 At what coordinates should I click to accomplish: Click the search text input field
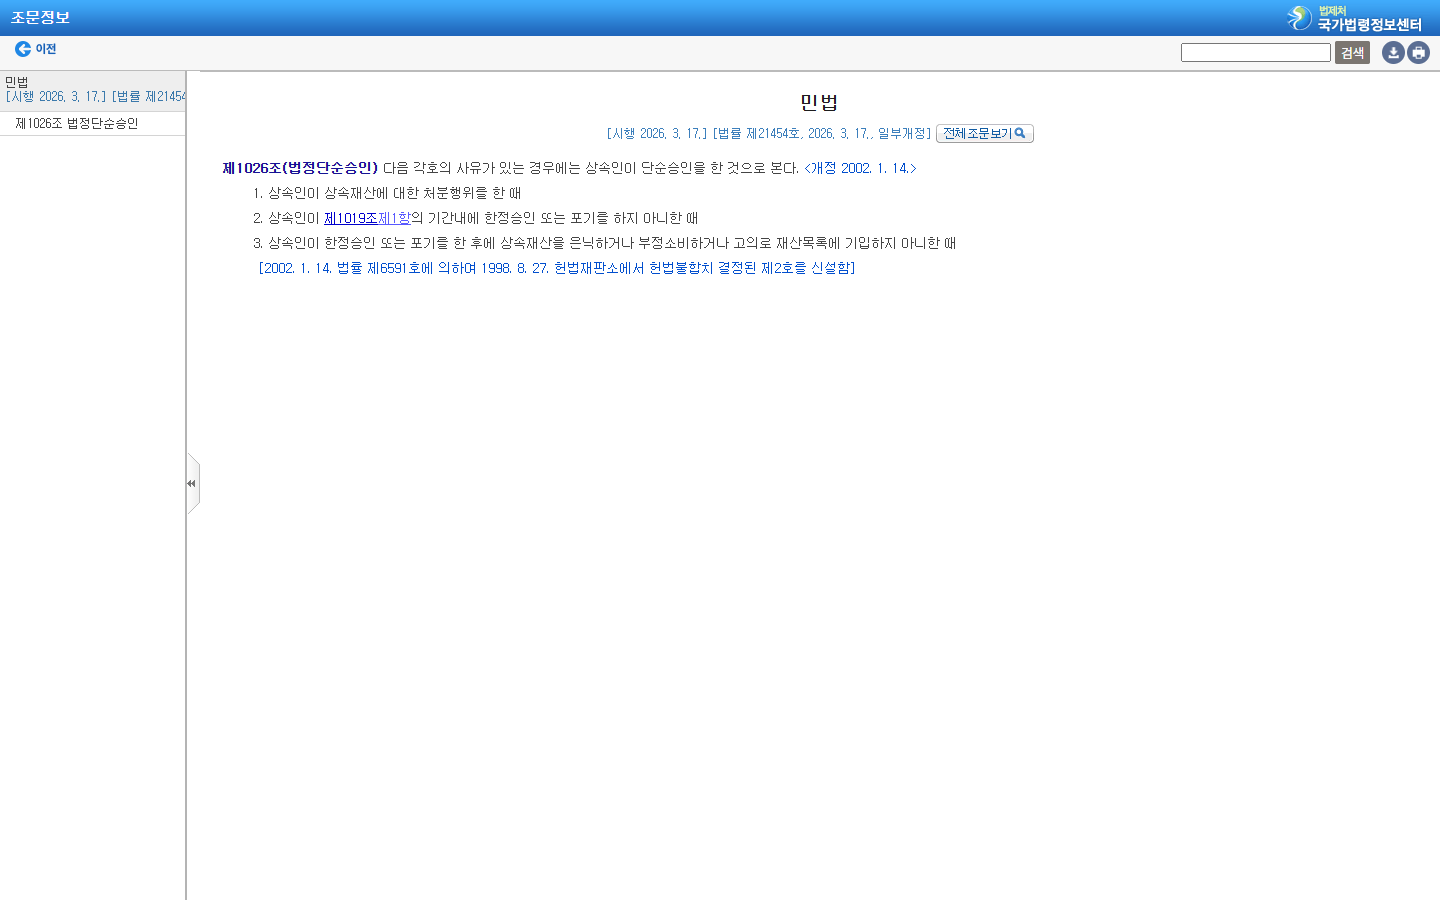pyautogui.click(x=1255, y=52)
